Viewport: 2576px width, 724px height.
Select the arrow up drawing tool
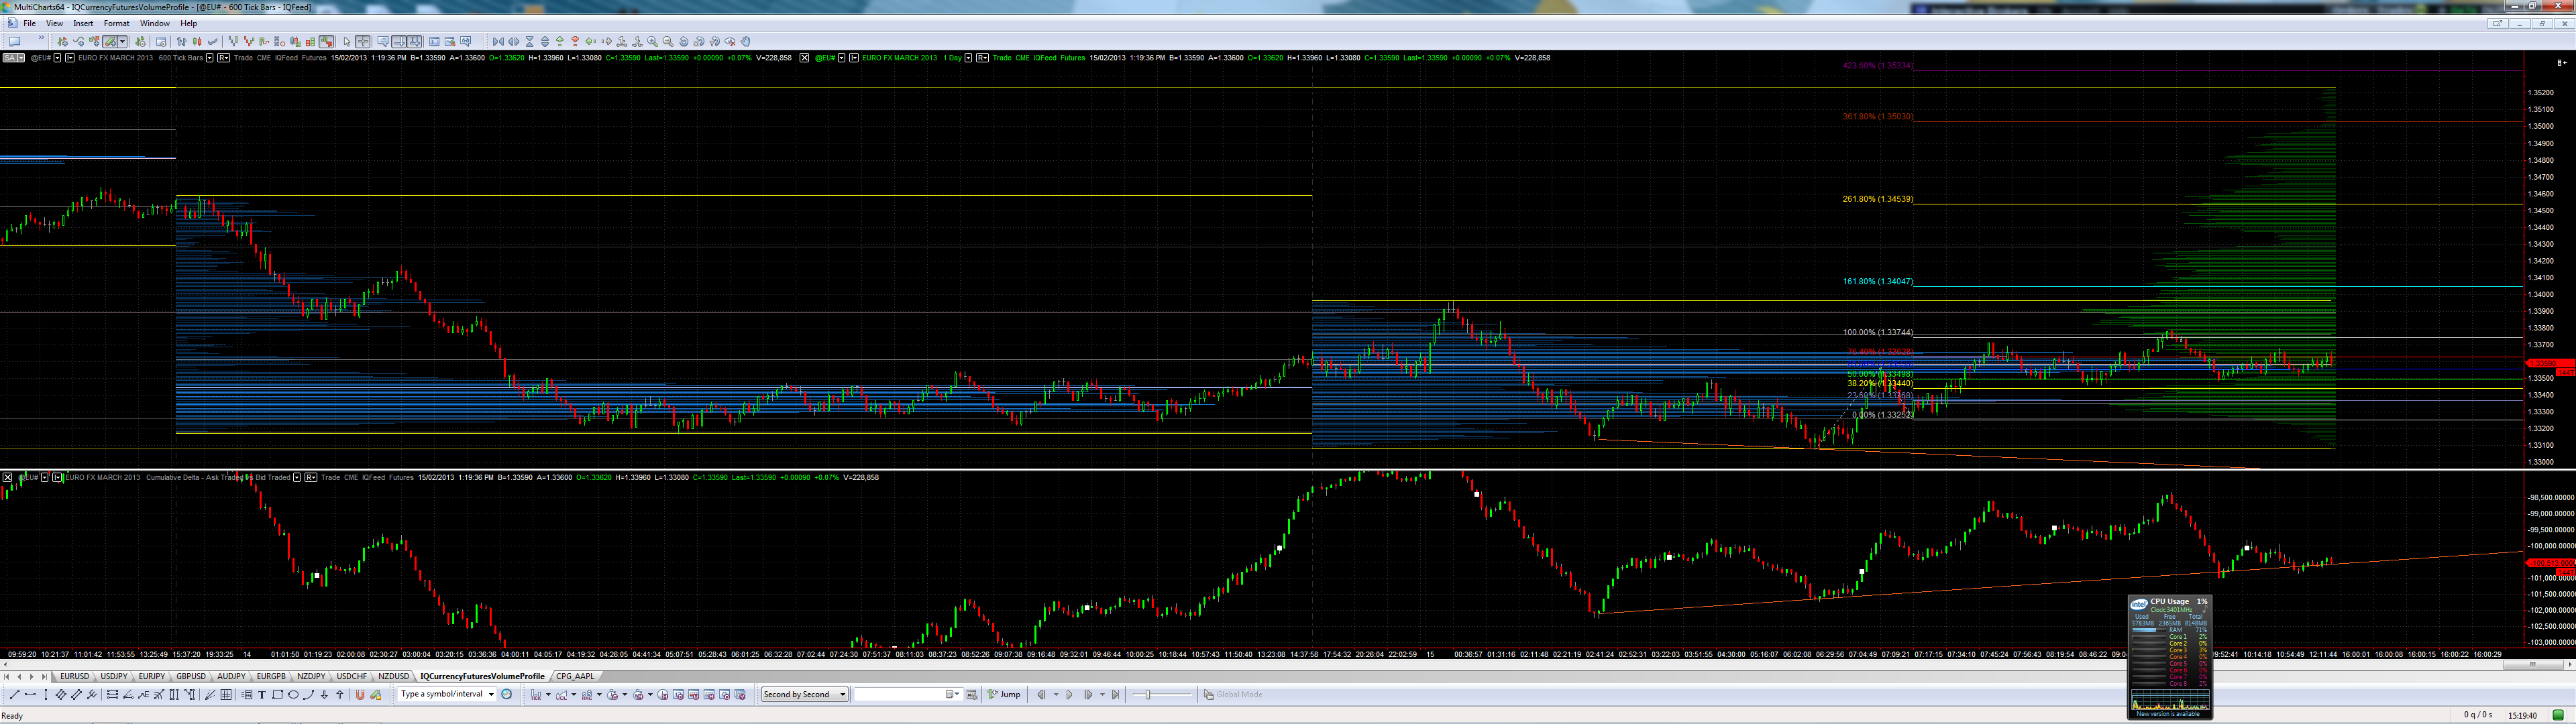coord(340,694)
